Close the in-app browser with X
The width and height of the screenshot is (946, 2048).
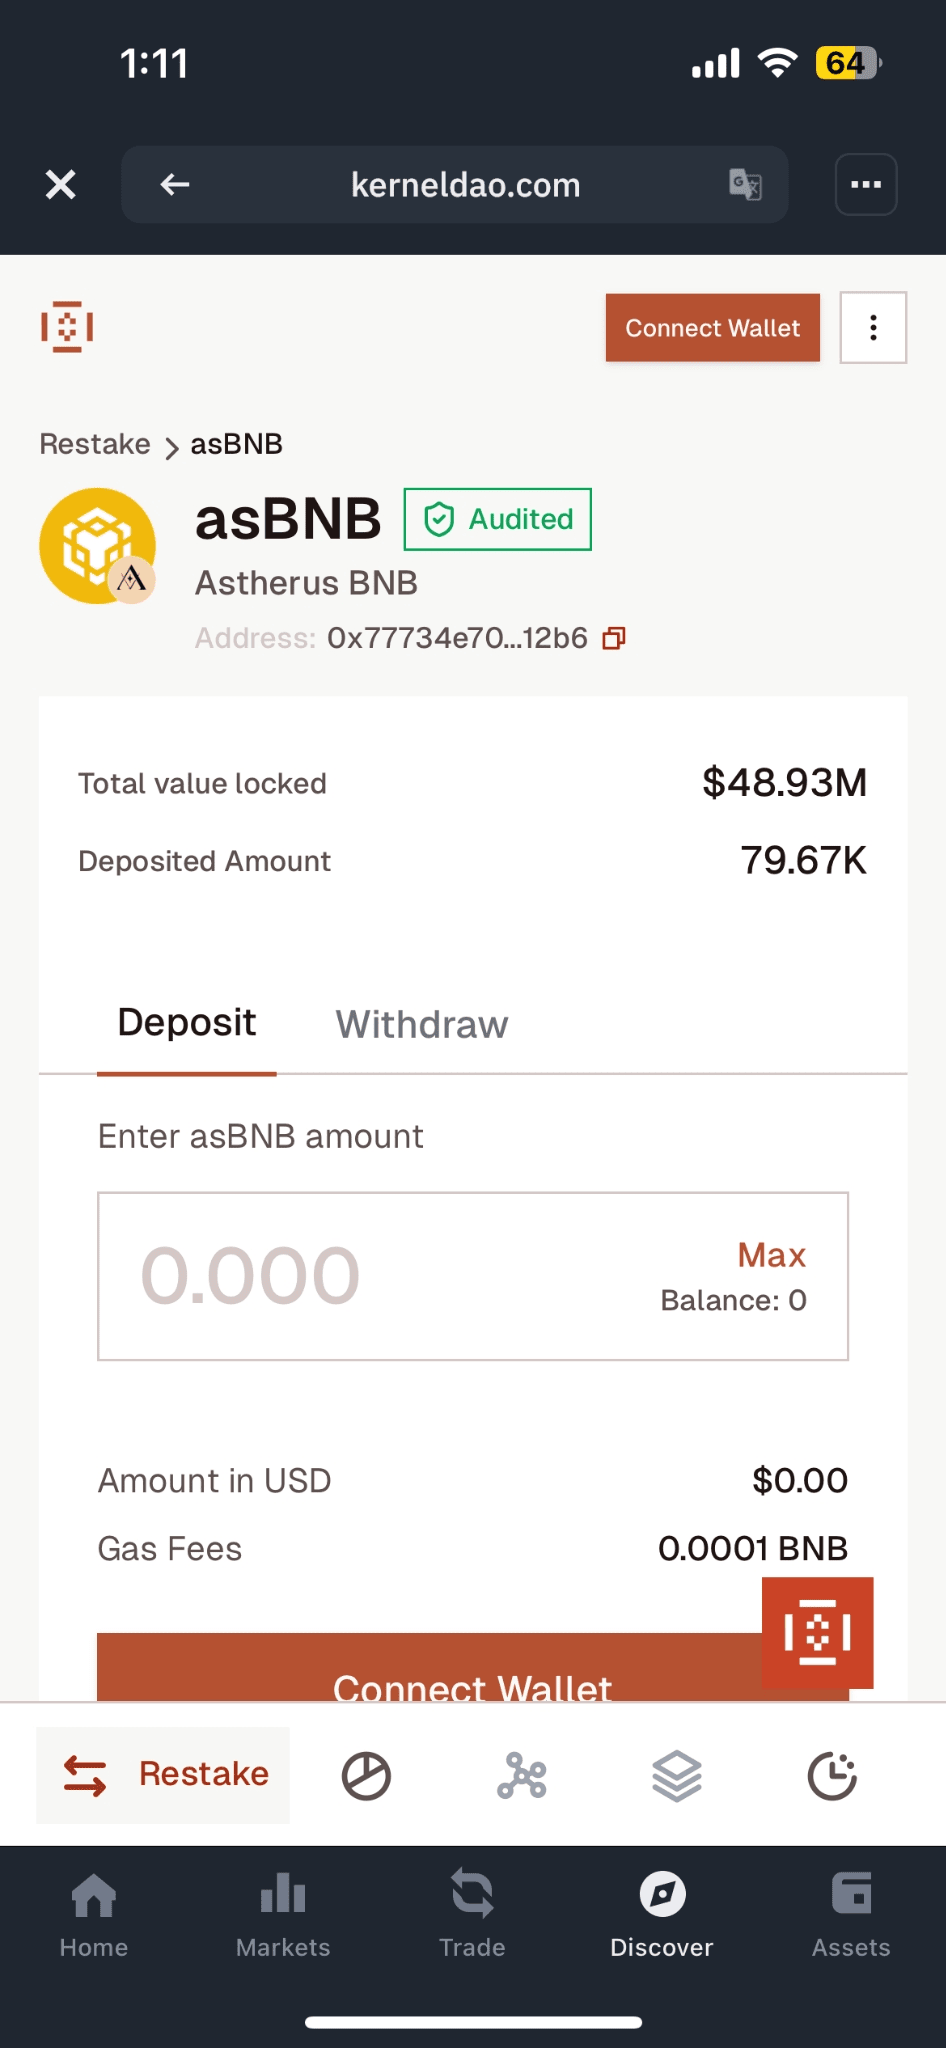(61, 184)
